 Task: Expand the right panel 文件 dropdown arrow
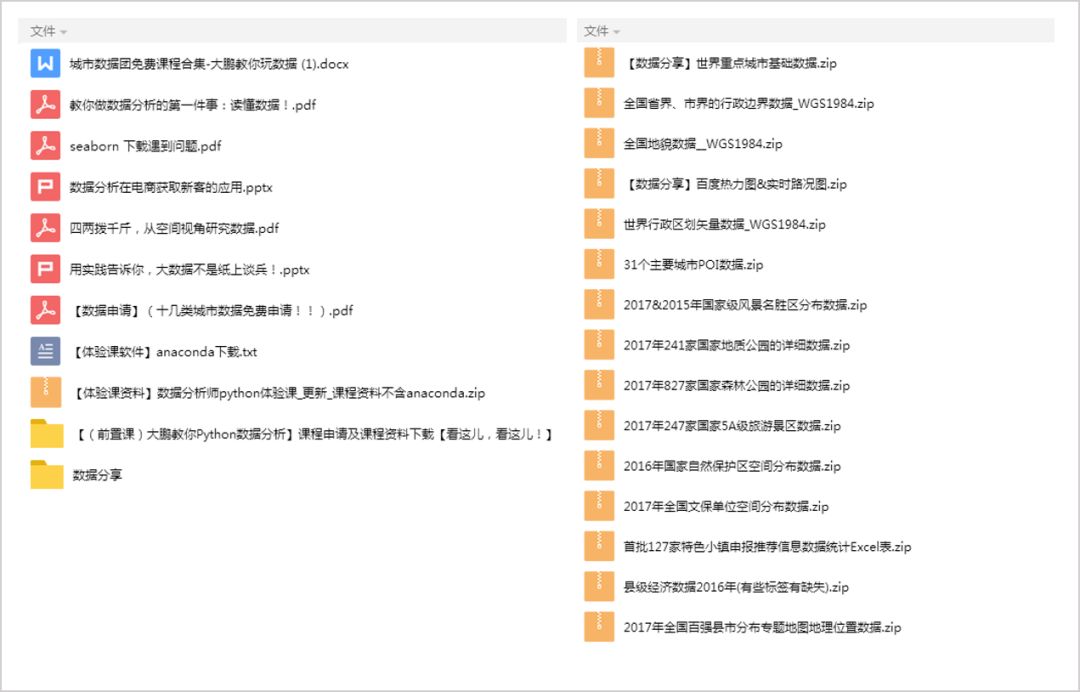[x=615, y=31]
